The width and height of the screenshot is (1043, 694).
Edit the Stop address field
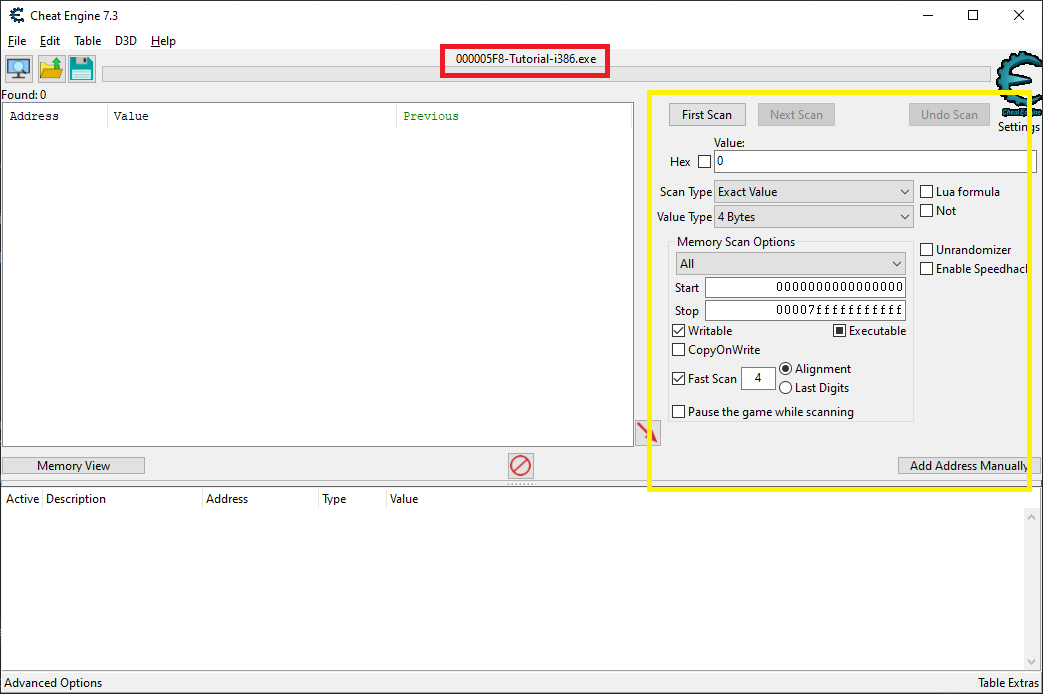805,310
